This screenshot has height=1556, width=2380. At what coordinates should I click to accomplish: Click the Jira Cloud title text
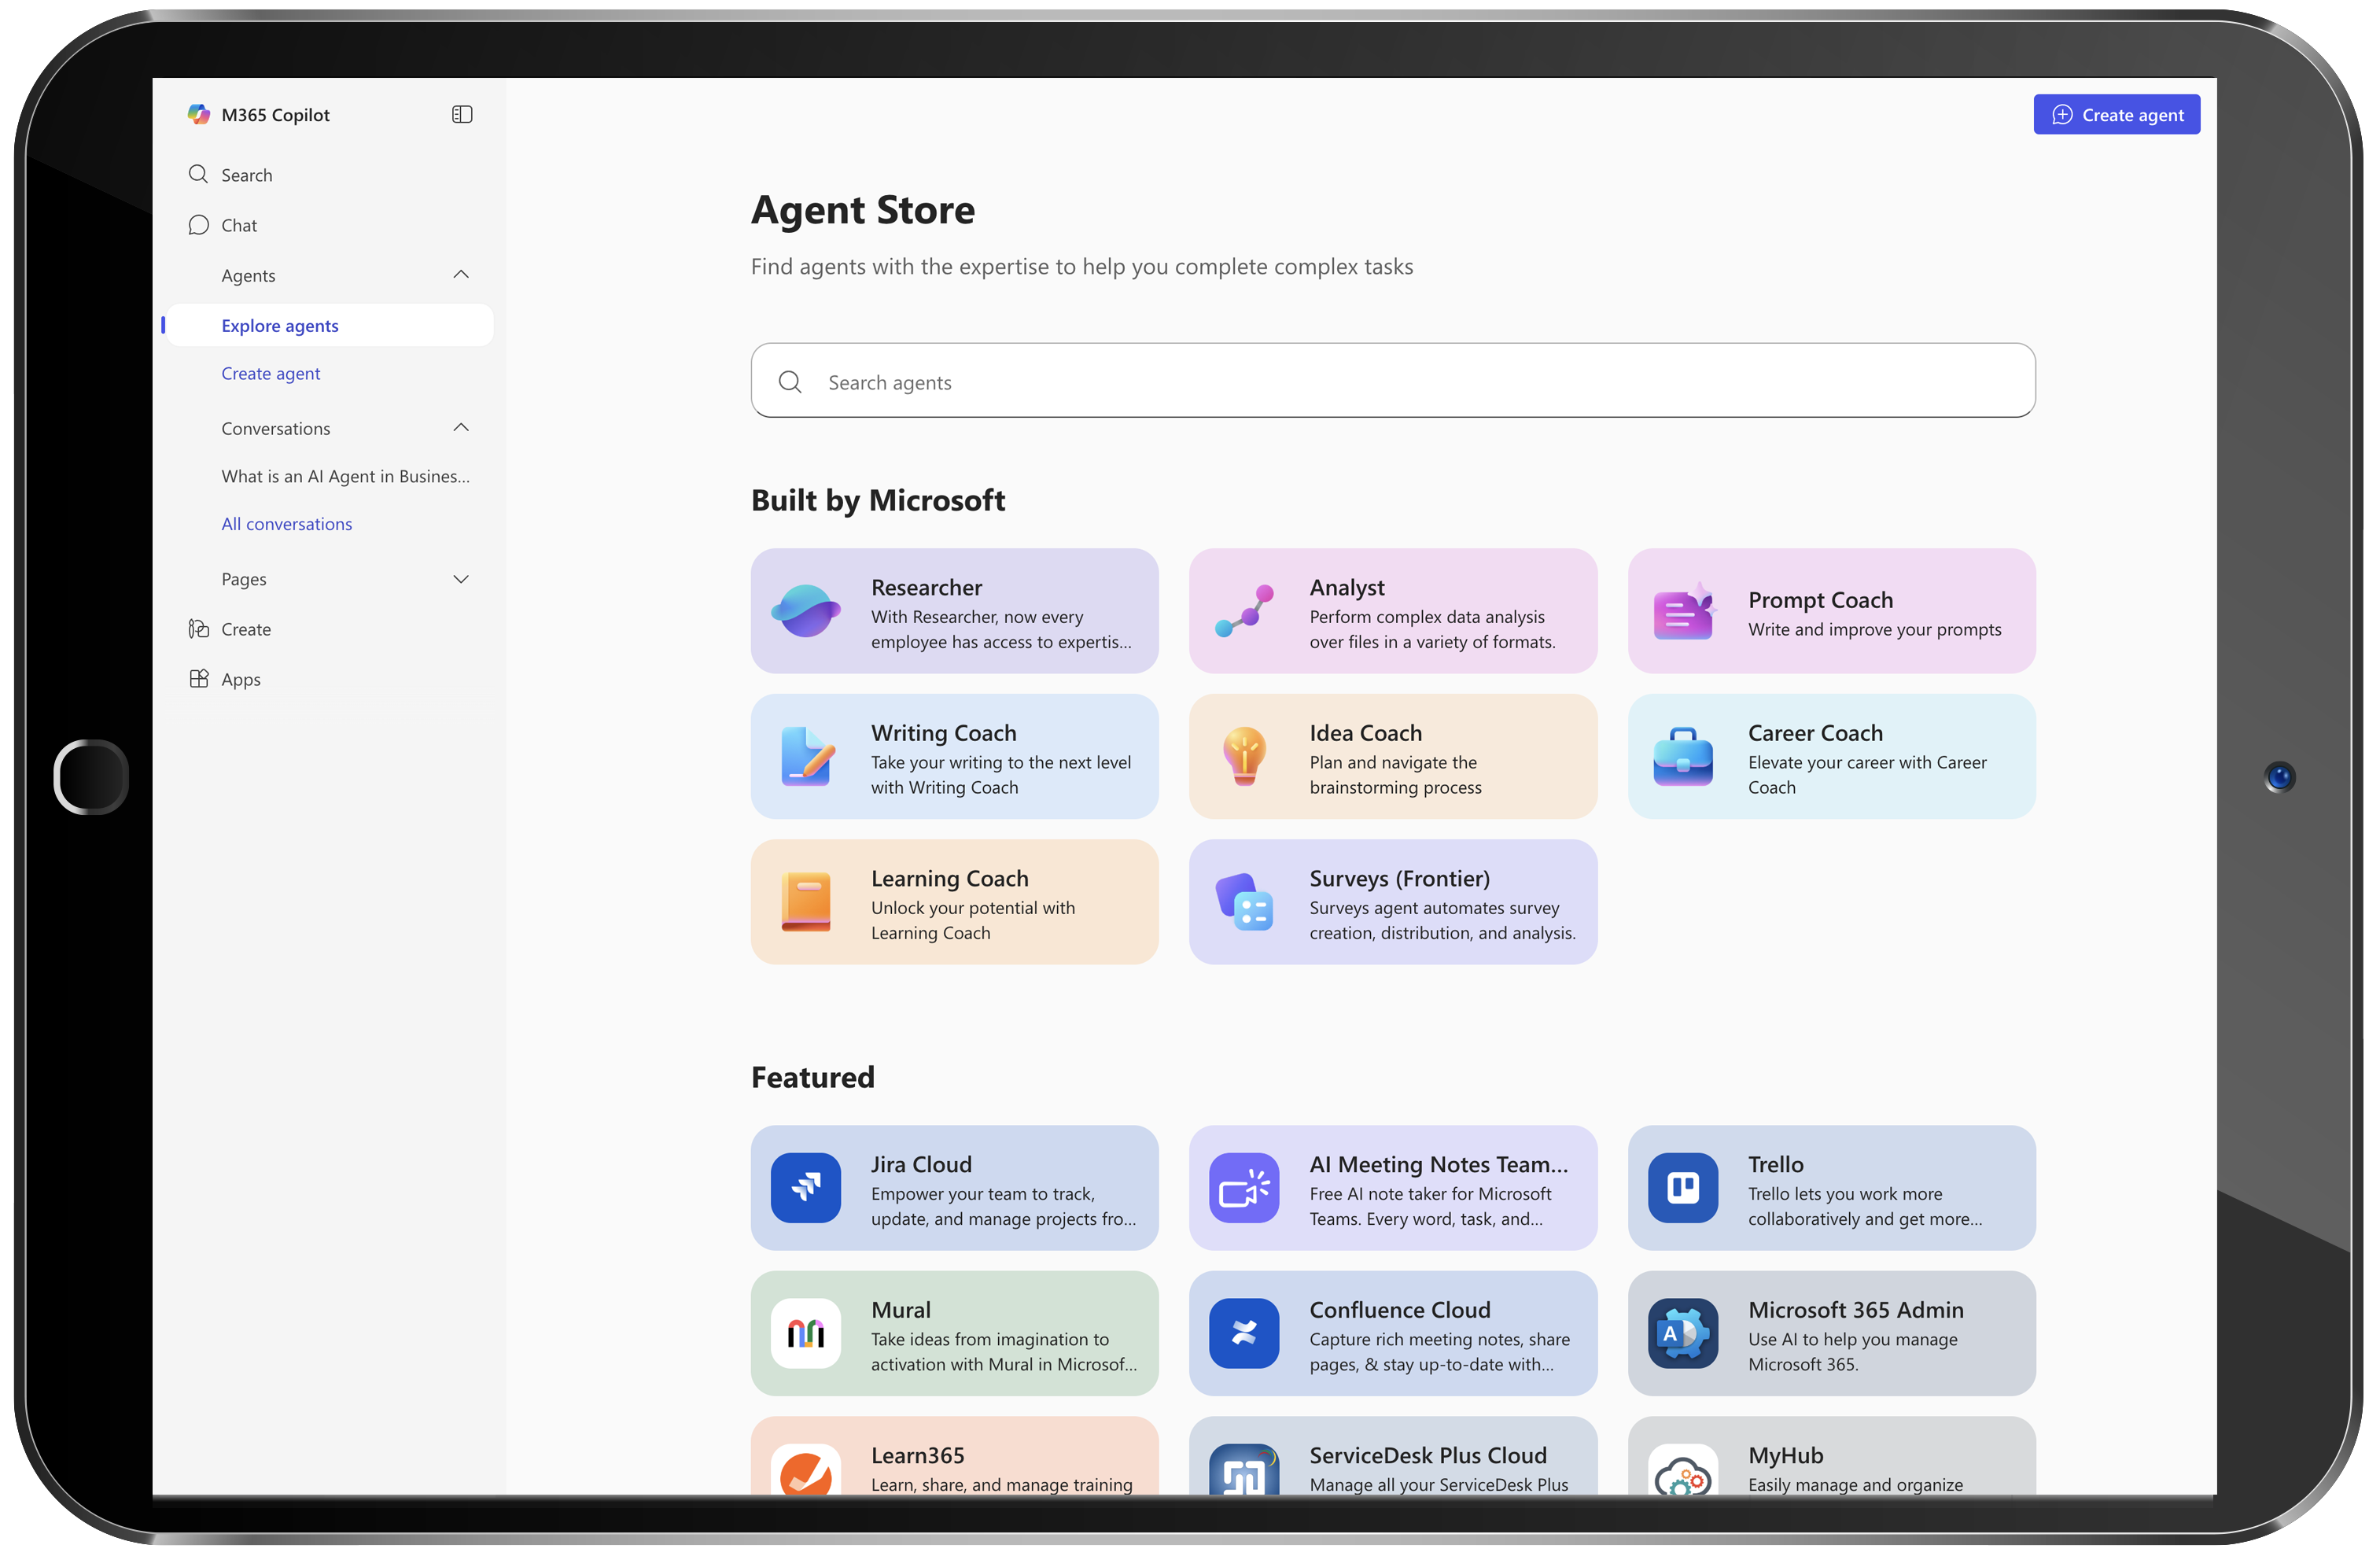coord(920,1164)
